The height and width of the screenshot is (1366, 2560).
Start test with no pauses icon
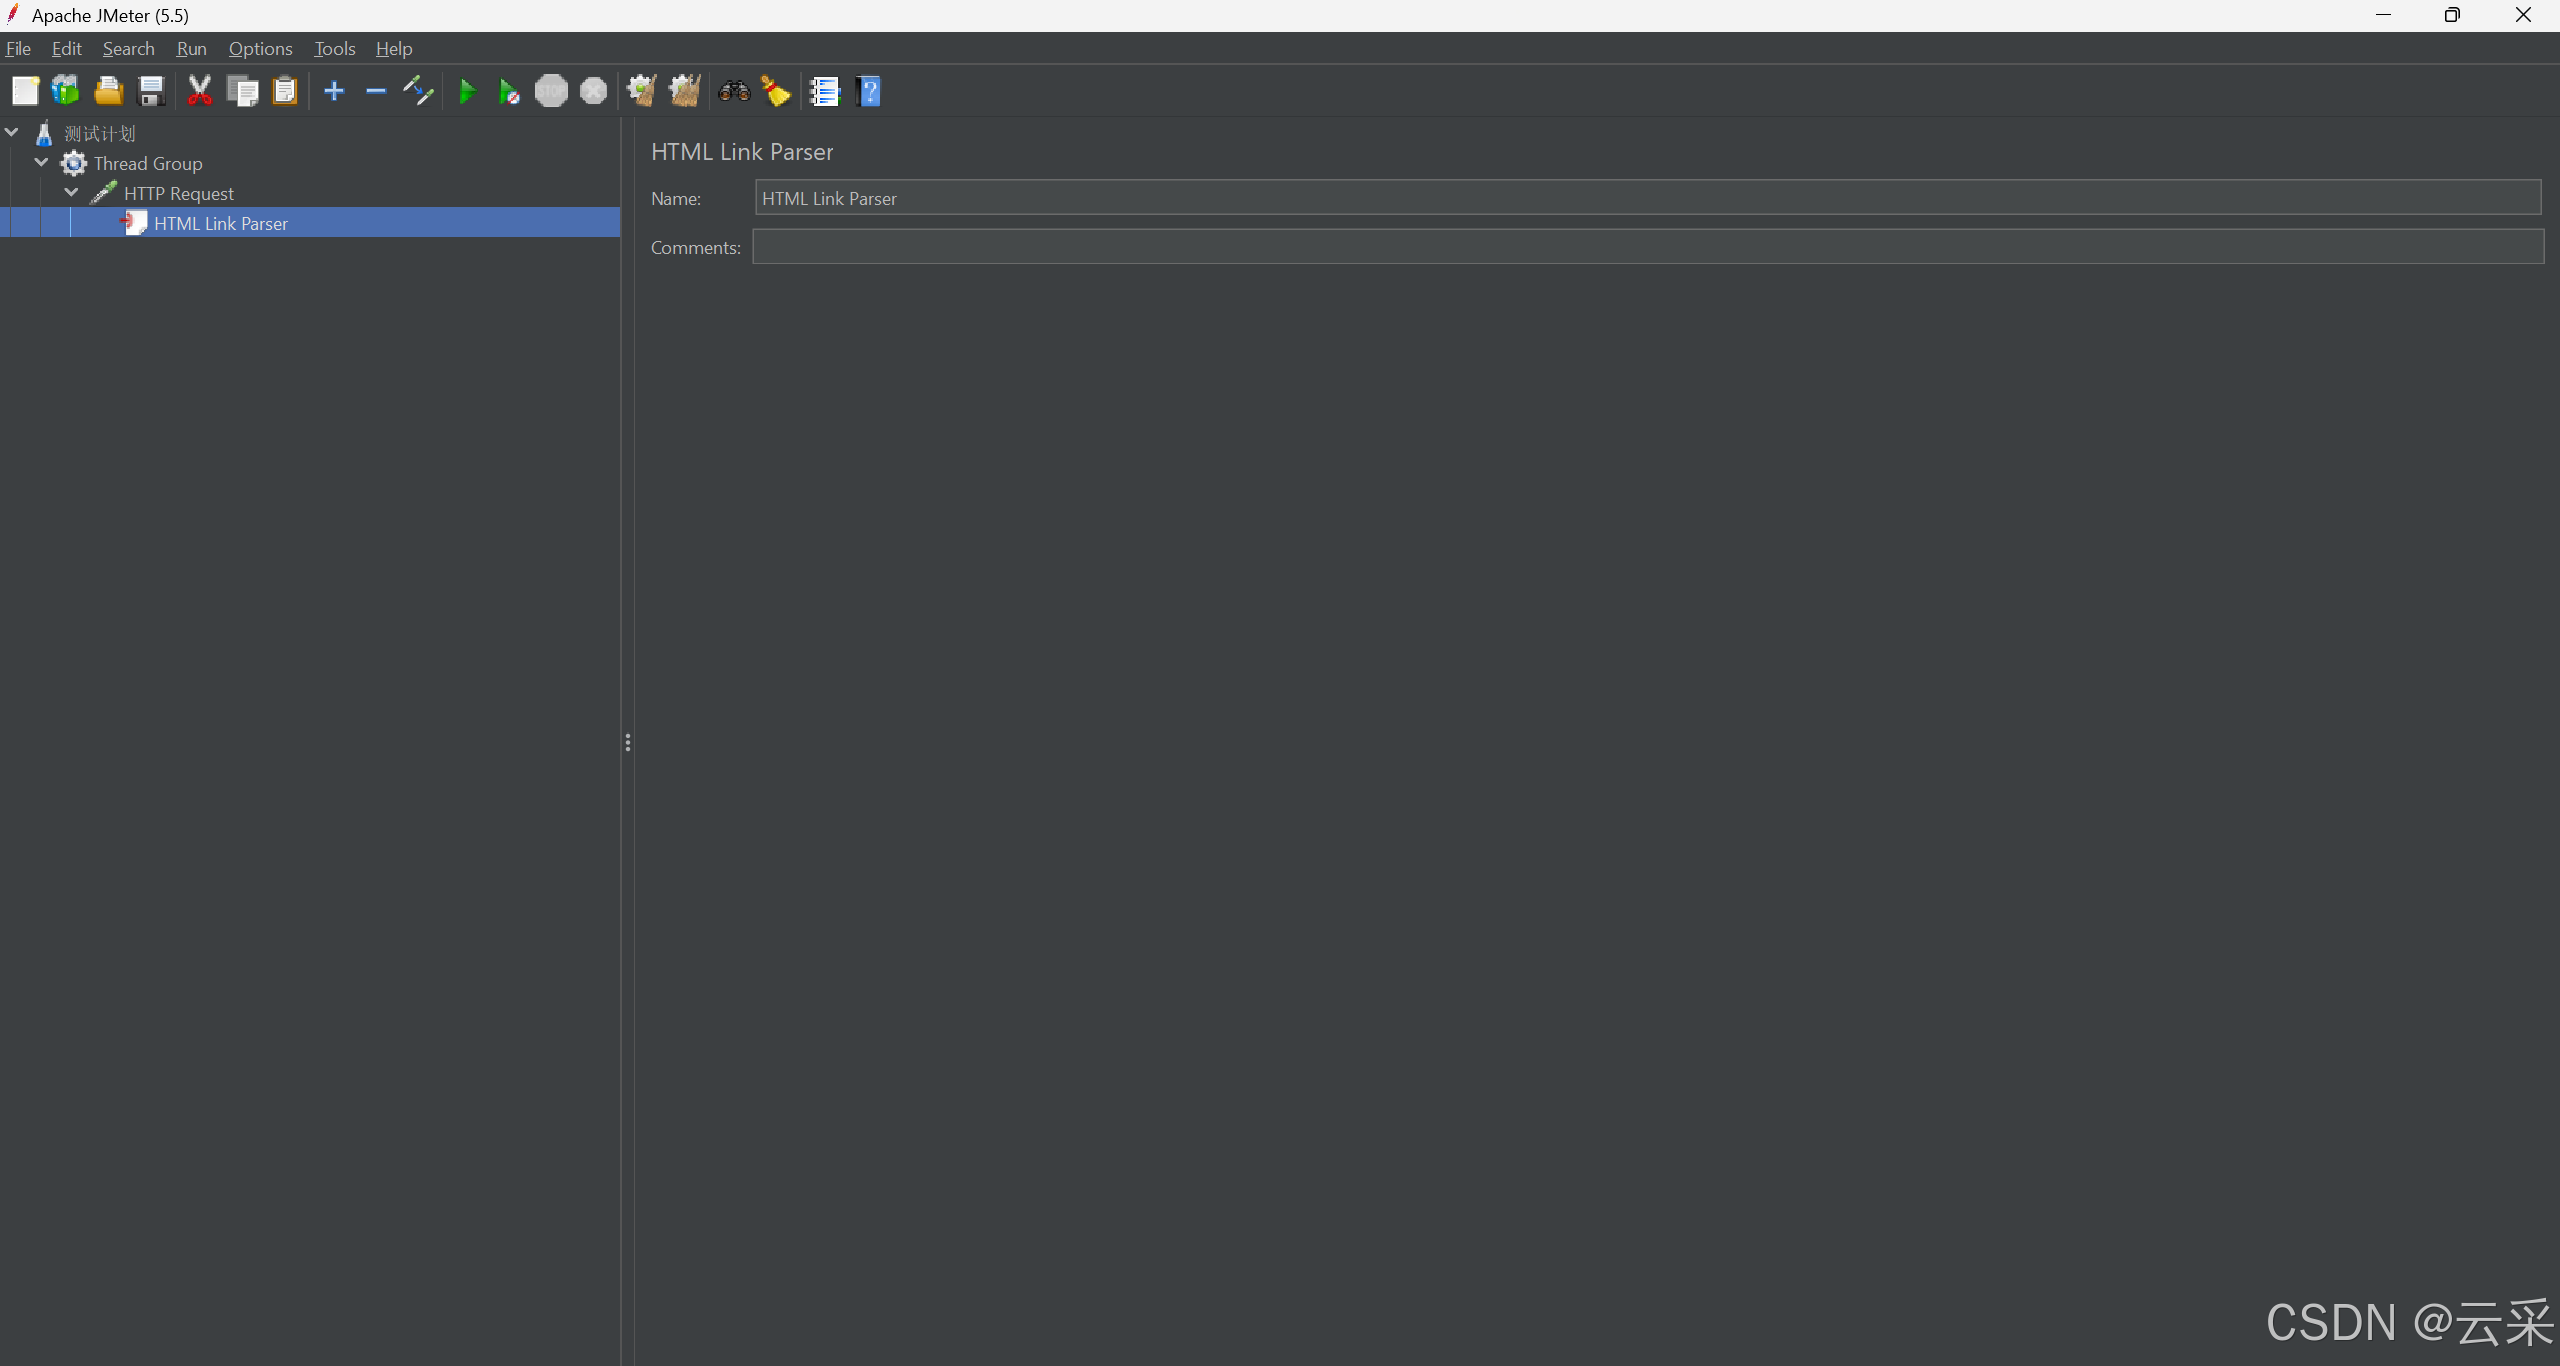[509, 92]
